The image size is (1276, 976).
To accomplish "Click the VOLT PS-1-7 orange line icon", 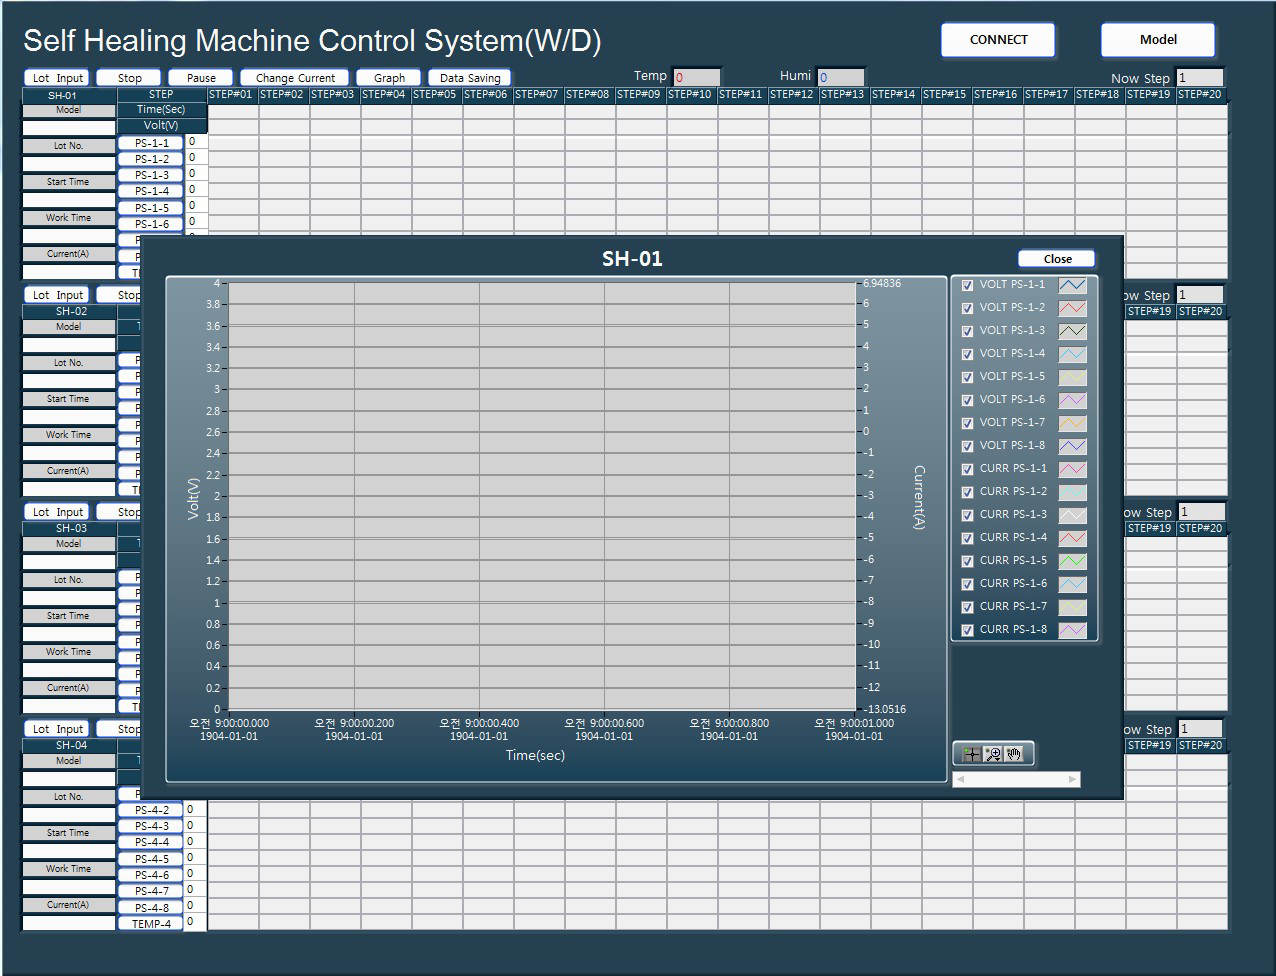I will click(x=1072, y=423).
